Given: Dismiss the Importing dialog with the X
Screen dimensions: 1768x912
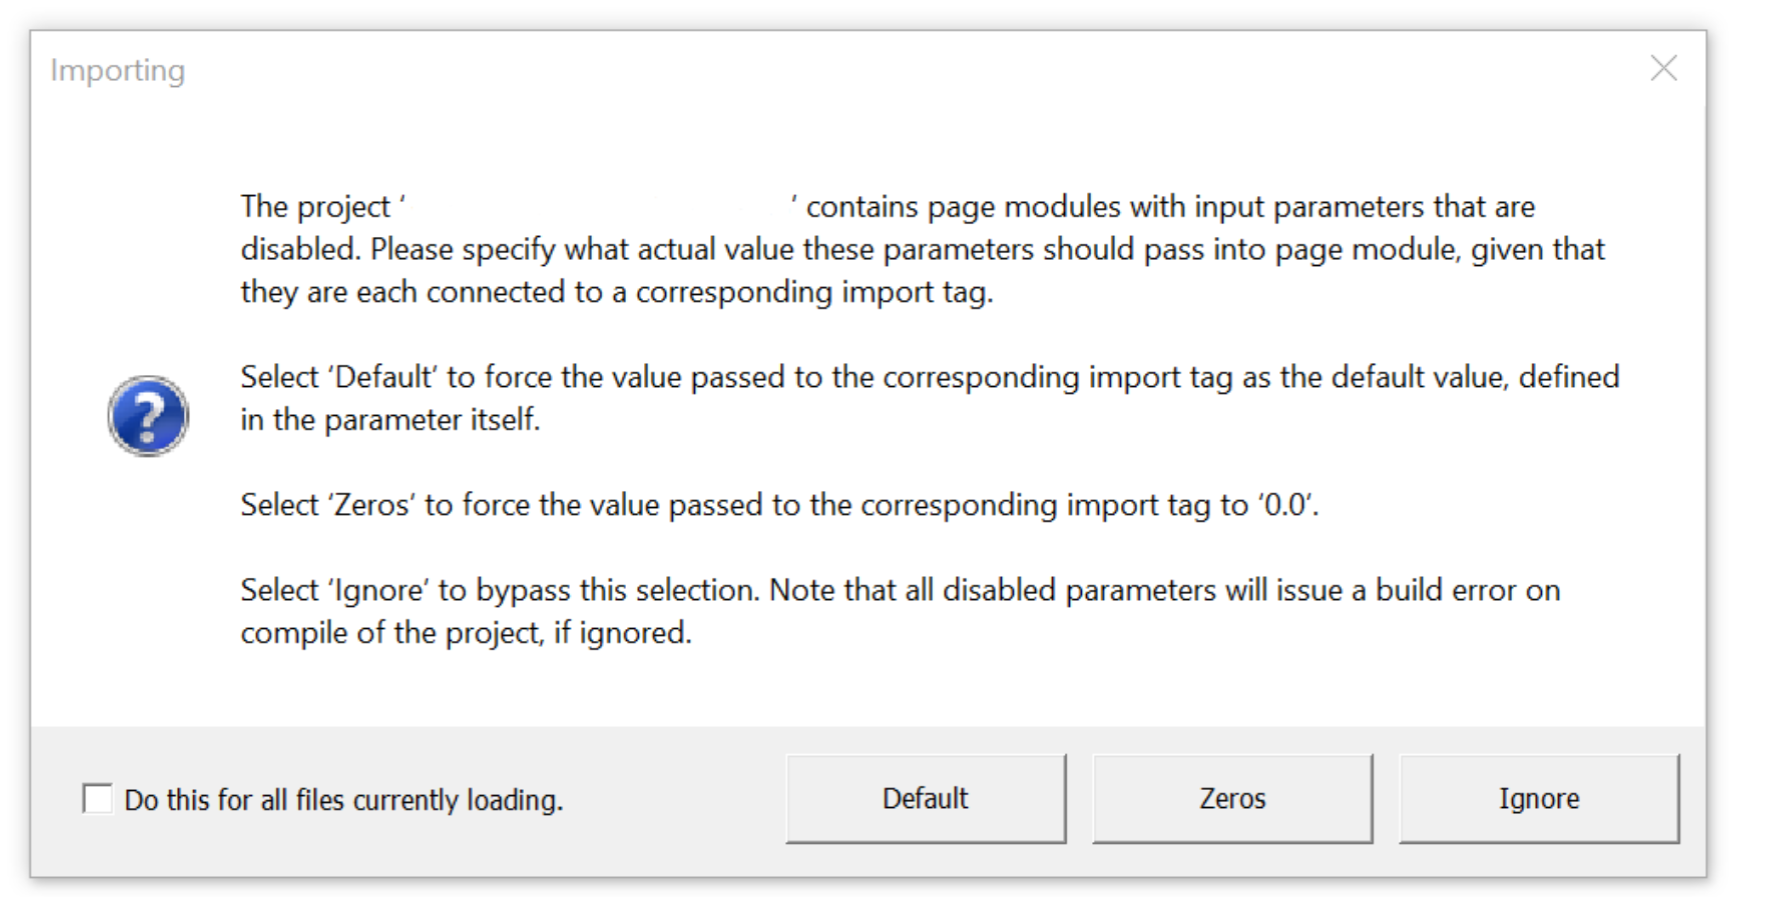Looking at the screenshot, I should coord(1663,68).
